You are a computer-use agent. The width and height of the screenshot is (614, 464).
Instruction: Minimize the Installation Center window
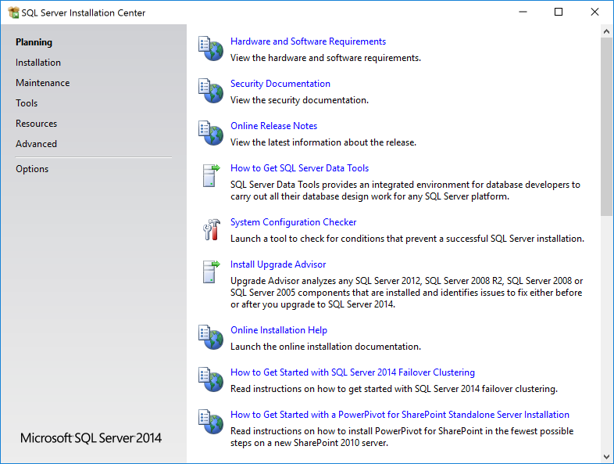(523, 12)
